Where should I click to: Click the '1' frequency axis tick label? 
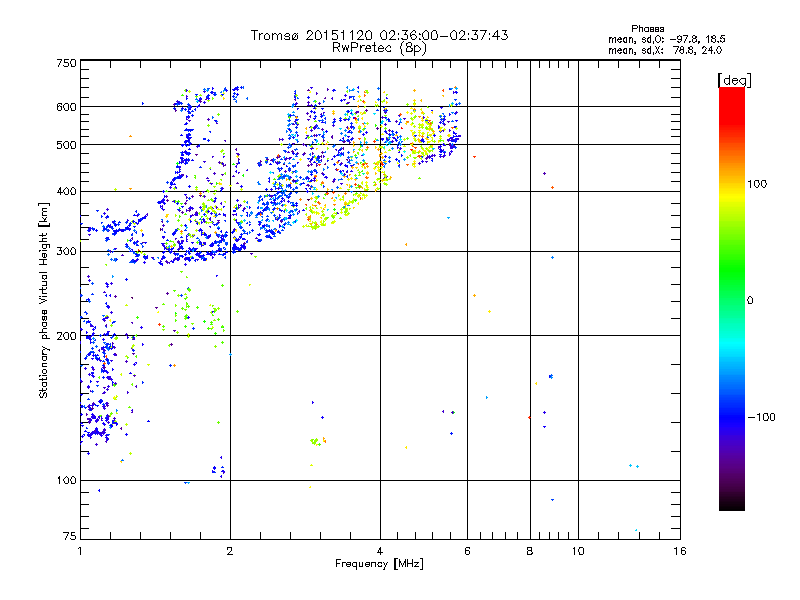click(80, 551)
